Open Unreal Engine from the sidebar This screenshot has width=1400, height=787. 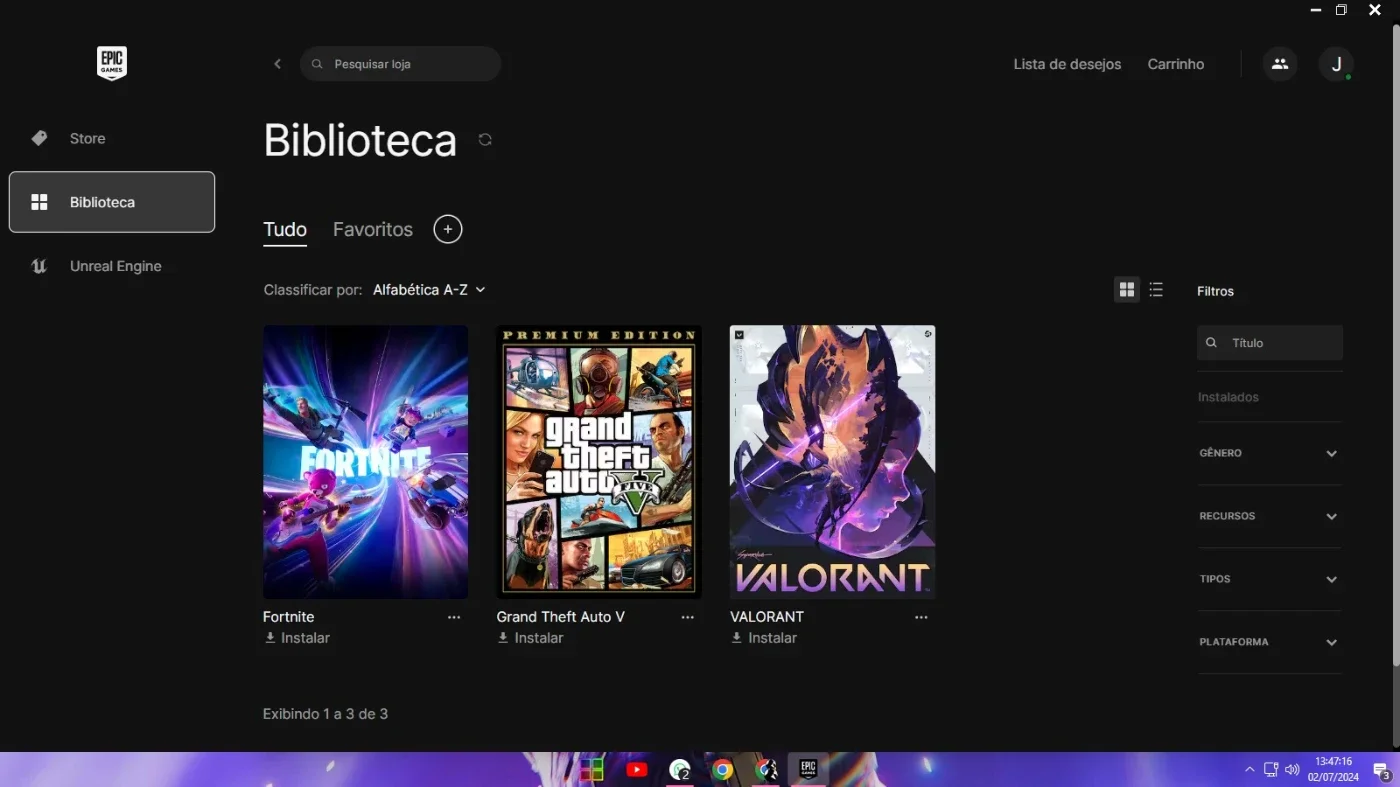112,266
